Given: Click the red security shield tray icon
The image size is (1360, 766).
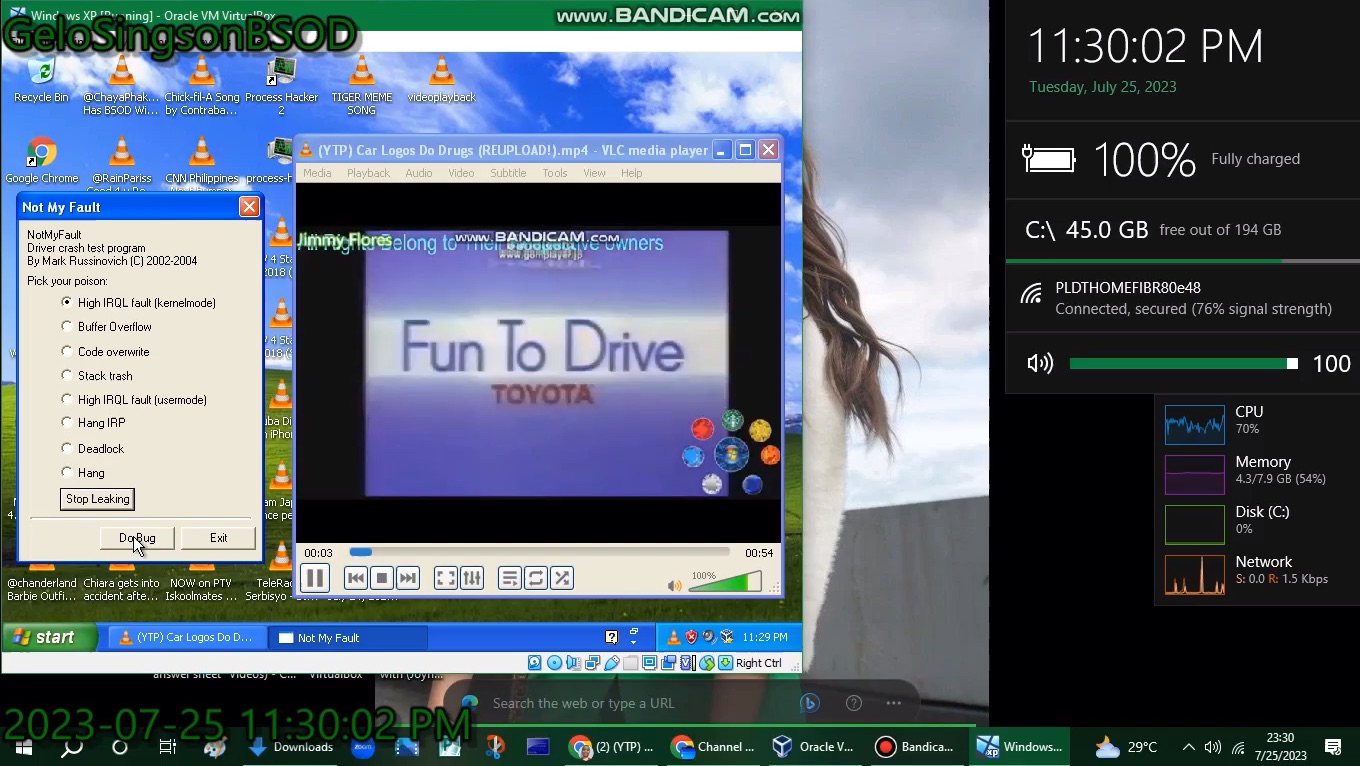Looking at the screenshot, I should click(690, 637).
